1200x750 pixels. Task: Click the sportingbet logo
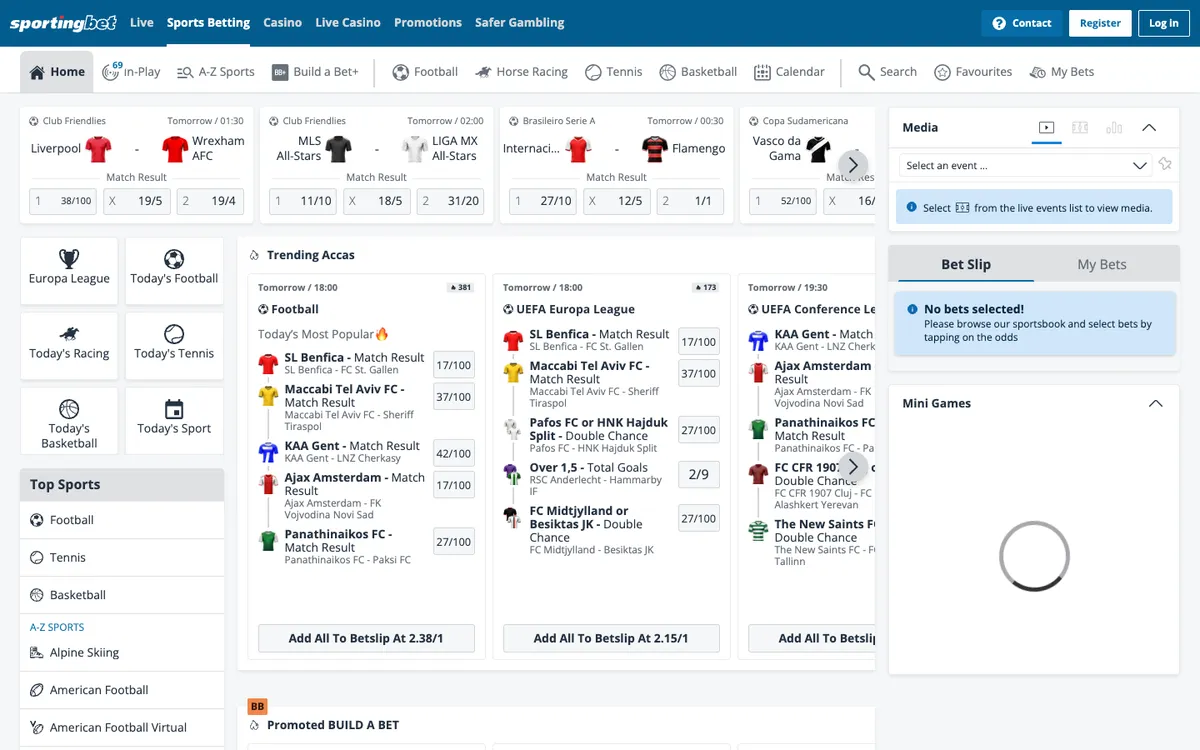63,23
